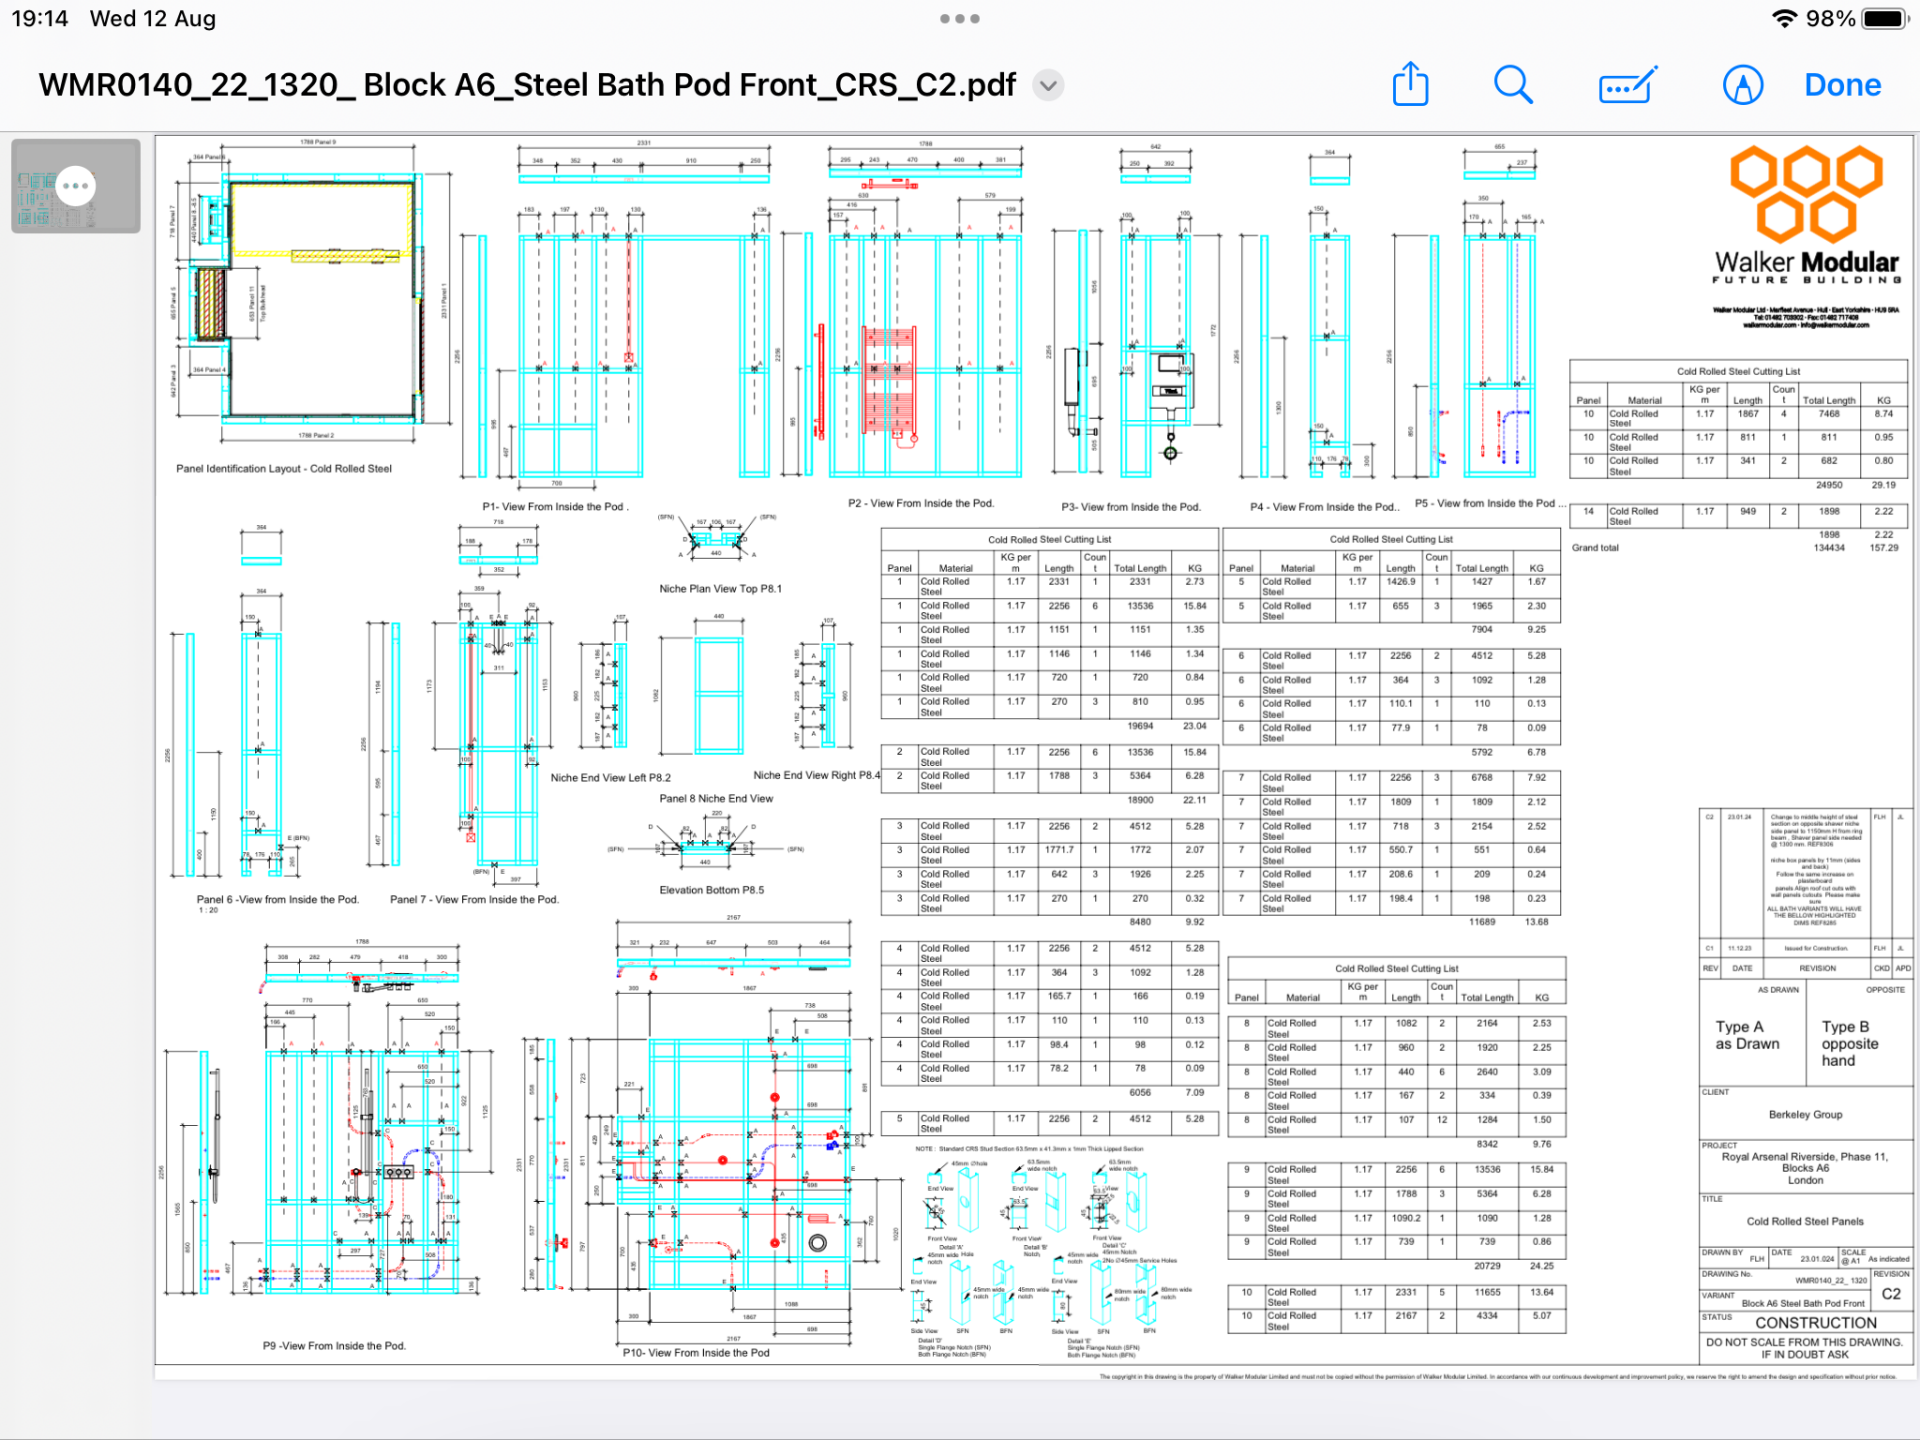
Task: Tap the battery icon in status bar
Action: click(x=1886, y=18)
